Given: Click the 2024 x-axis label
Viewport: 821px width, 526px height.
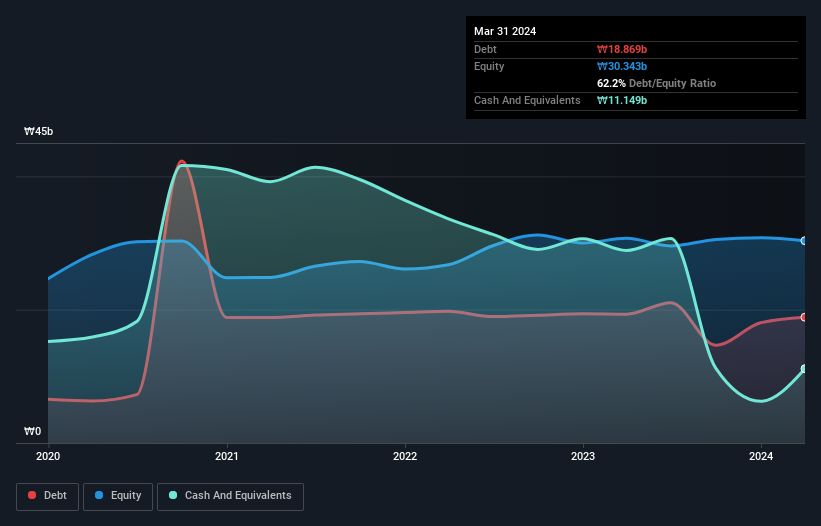Looking at the screenshot, I should (x=761, y=456).
